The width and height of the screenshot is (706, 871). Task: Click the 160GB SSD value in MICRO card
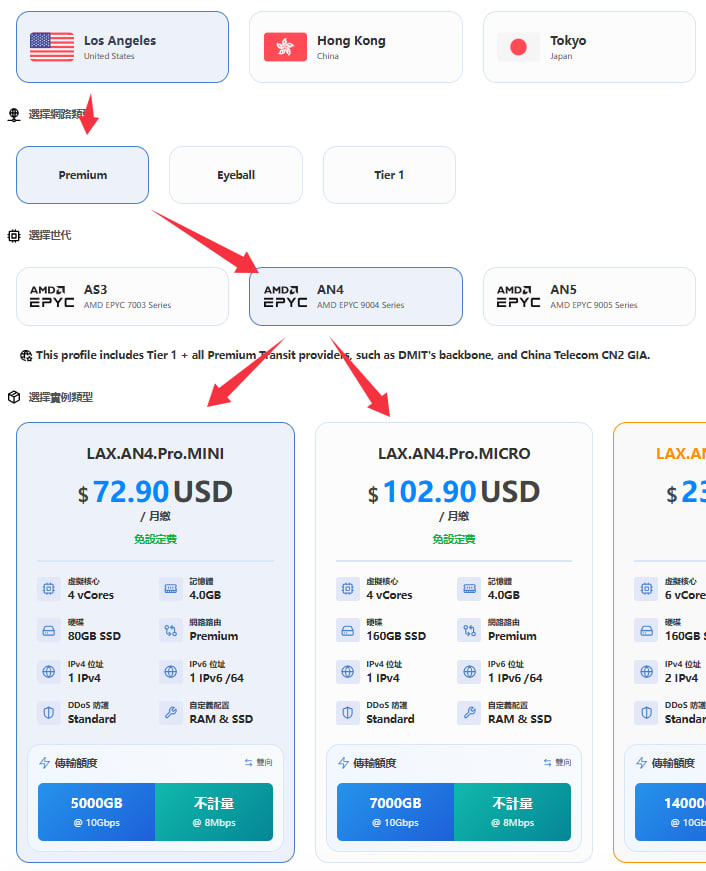coord(396,636)
